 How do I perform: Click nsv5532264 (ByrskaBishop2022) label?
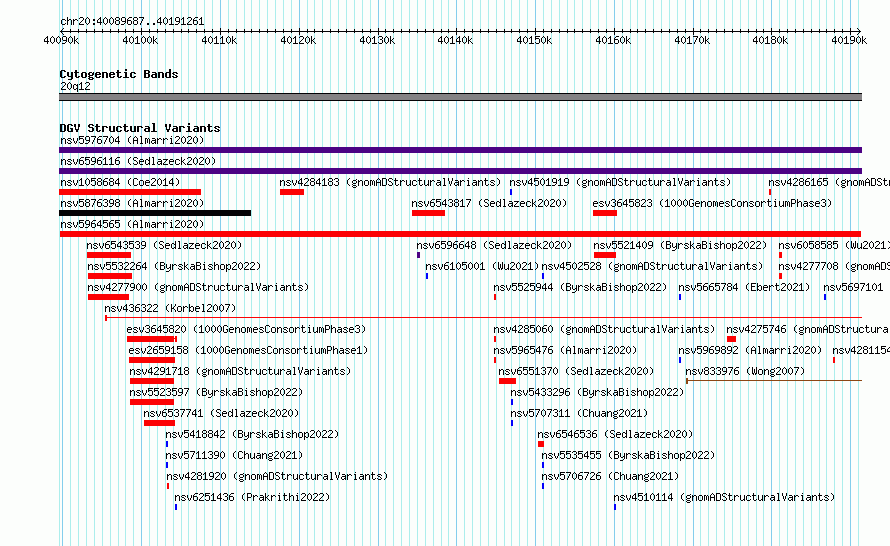tap(174, 266)
